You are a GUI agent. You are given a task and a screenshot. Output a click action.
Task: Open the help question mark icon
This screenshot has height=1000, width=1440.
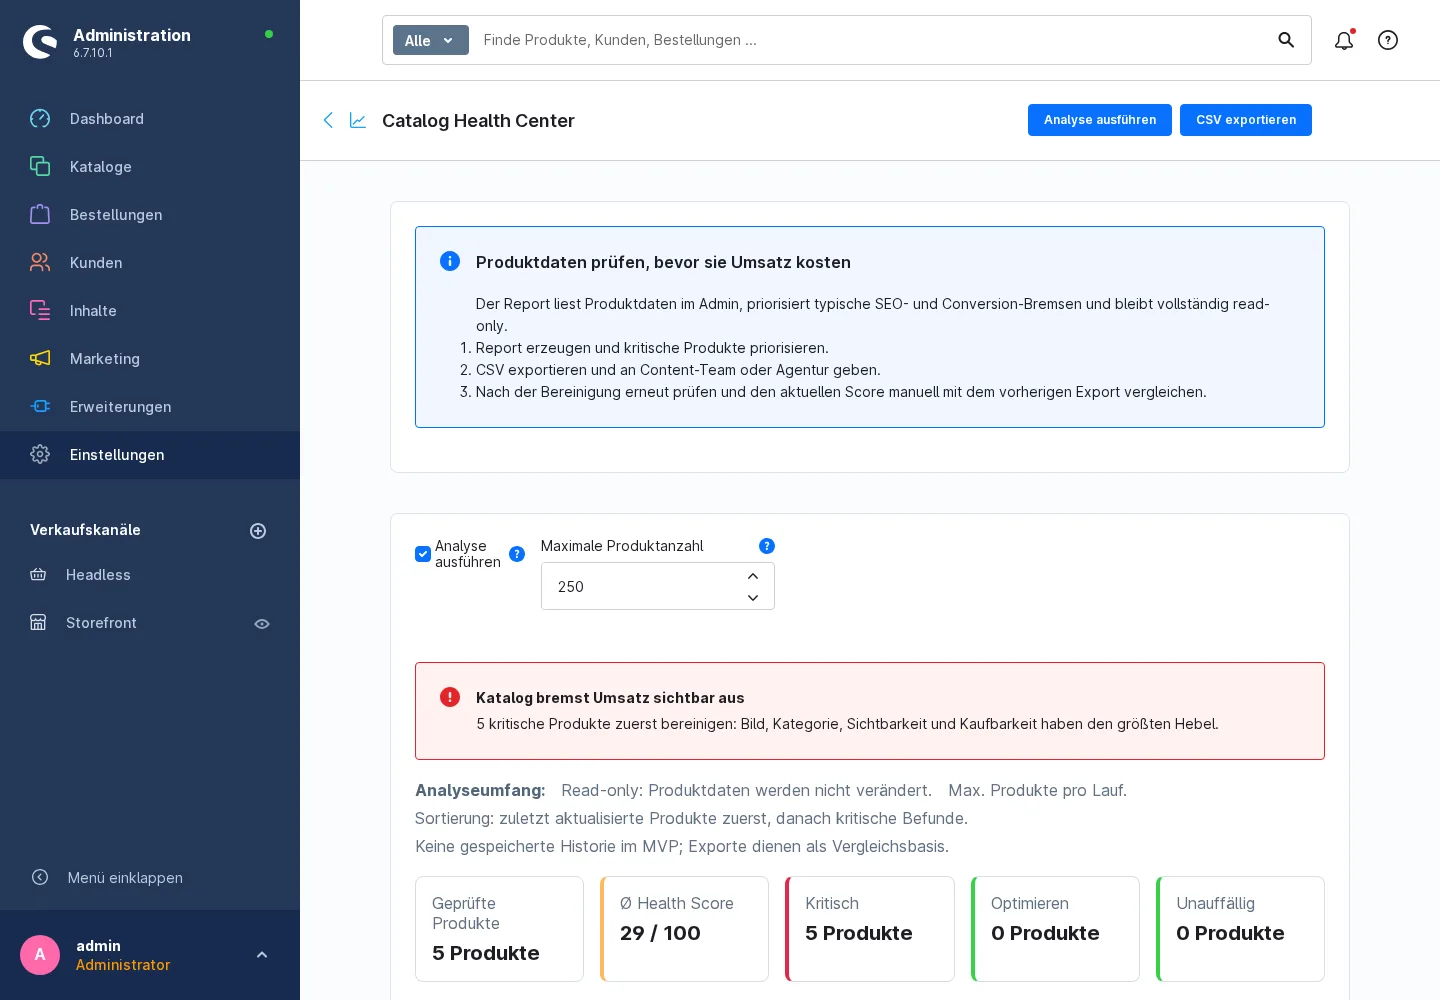(x=1388, y=40)
